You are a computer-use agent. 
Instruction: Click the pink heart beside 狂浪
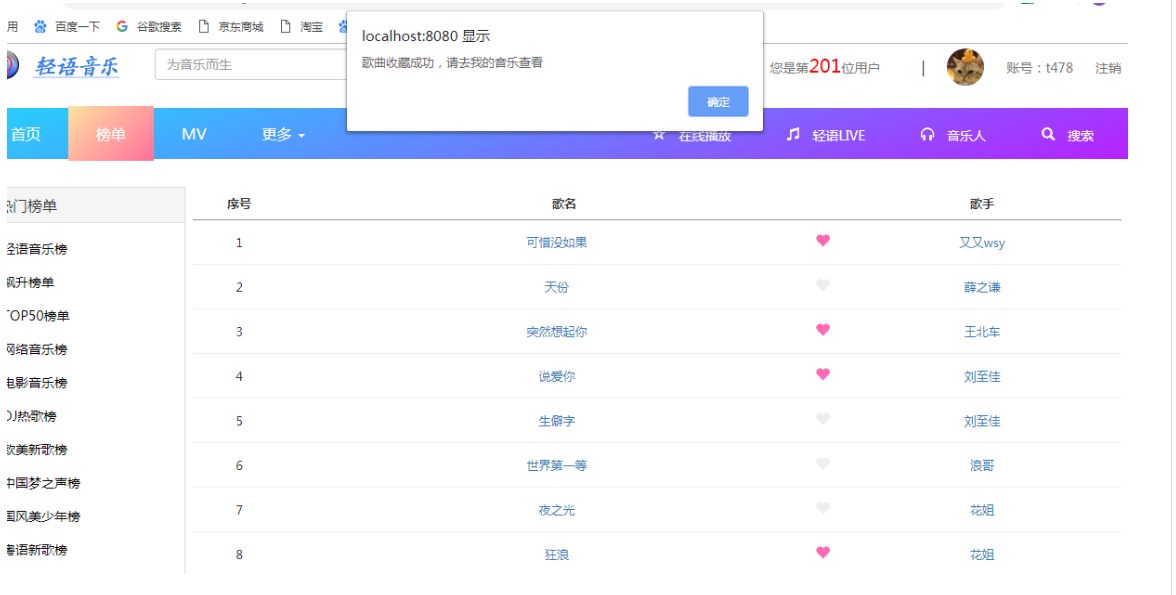coord(823,553)
